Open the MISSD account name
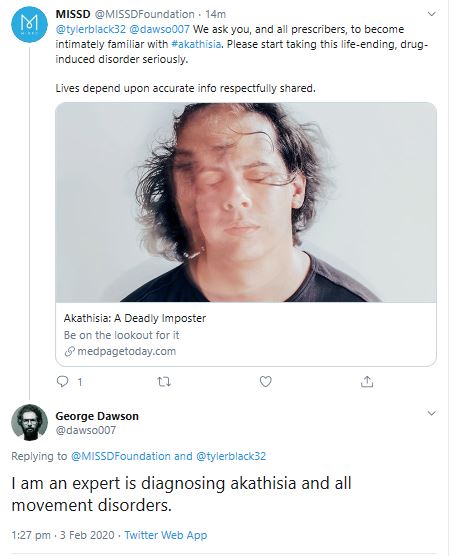451x556 pixels. (73, 14)
